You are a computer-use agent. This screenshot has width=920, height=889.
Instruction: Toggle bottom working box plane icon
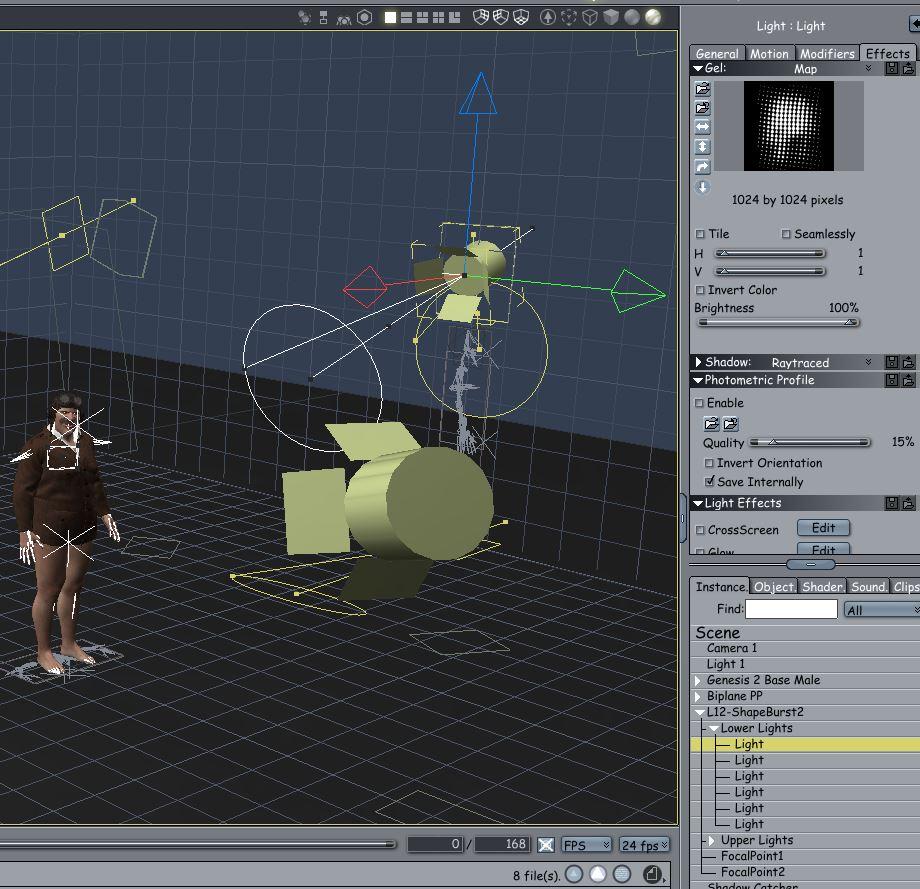521,18
